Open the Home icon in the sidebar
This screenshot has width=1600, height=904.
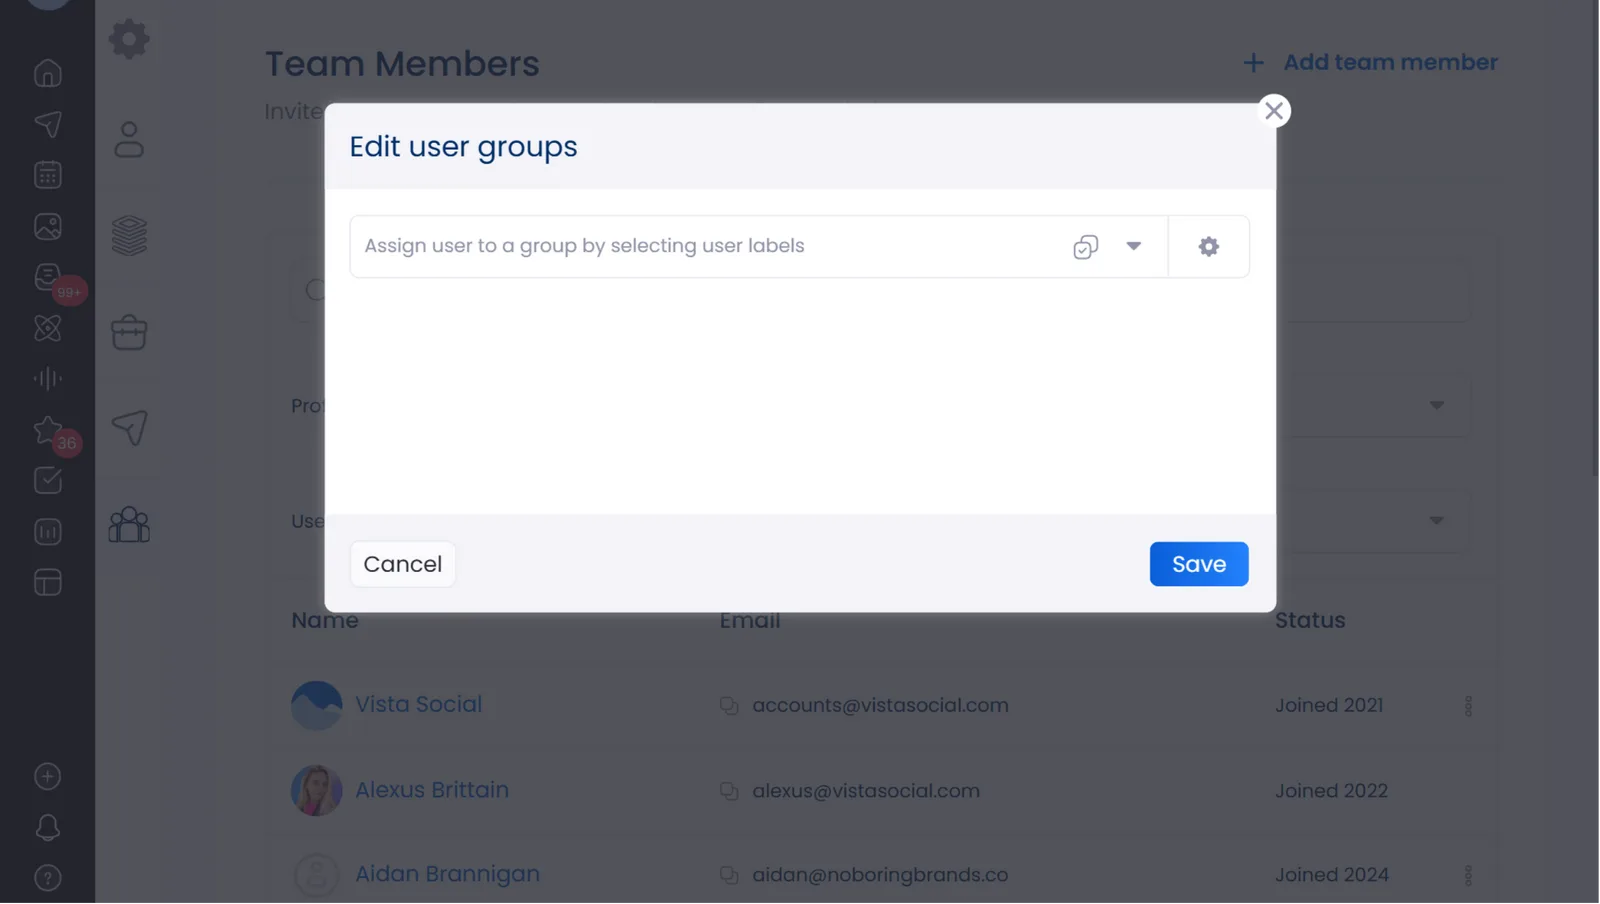click(x=48, y=74)
